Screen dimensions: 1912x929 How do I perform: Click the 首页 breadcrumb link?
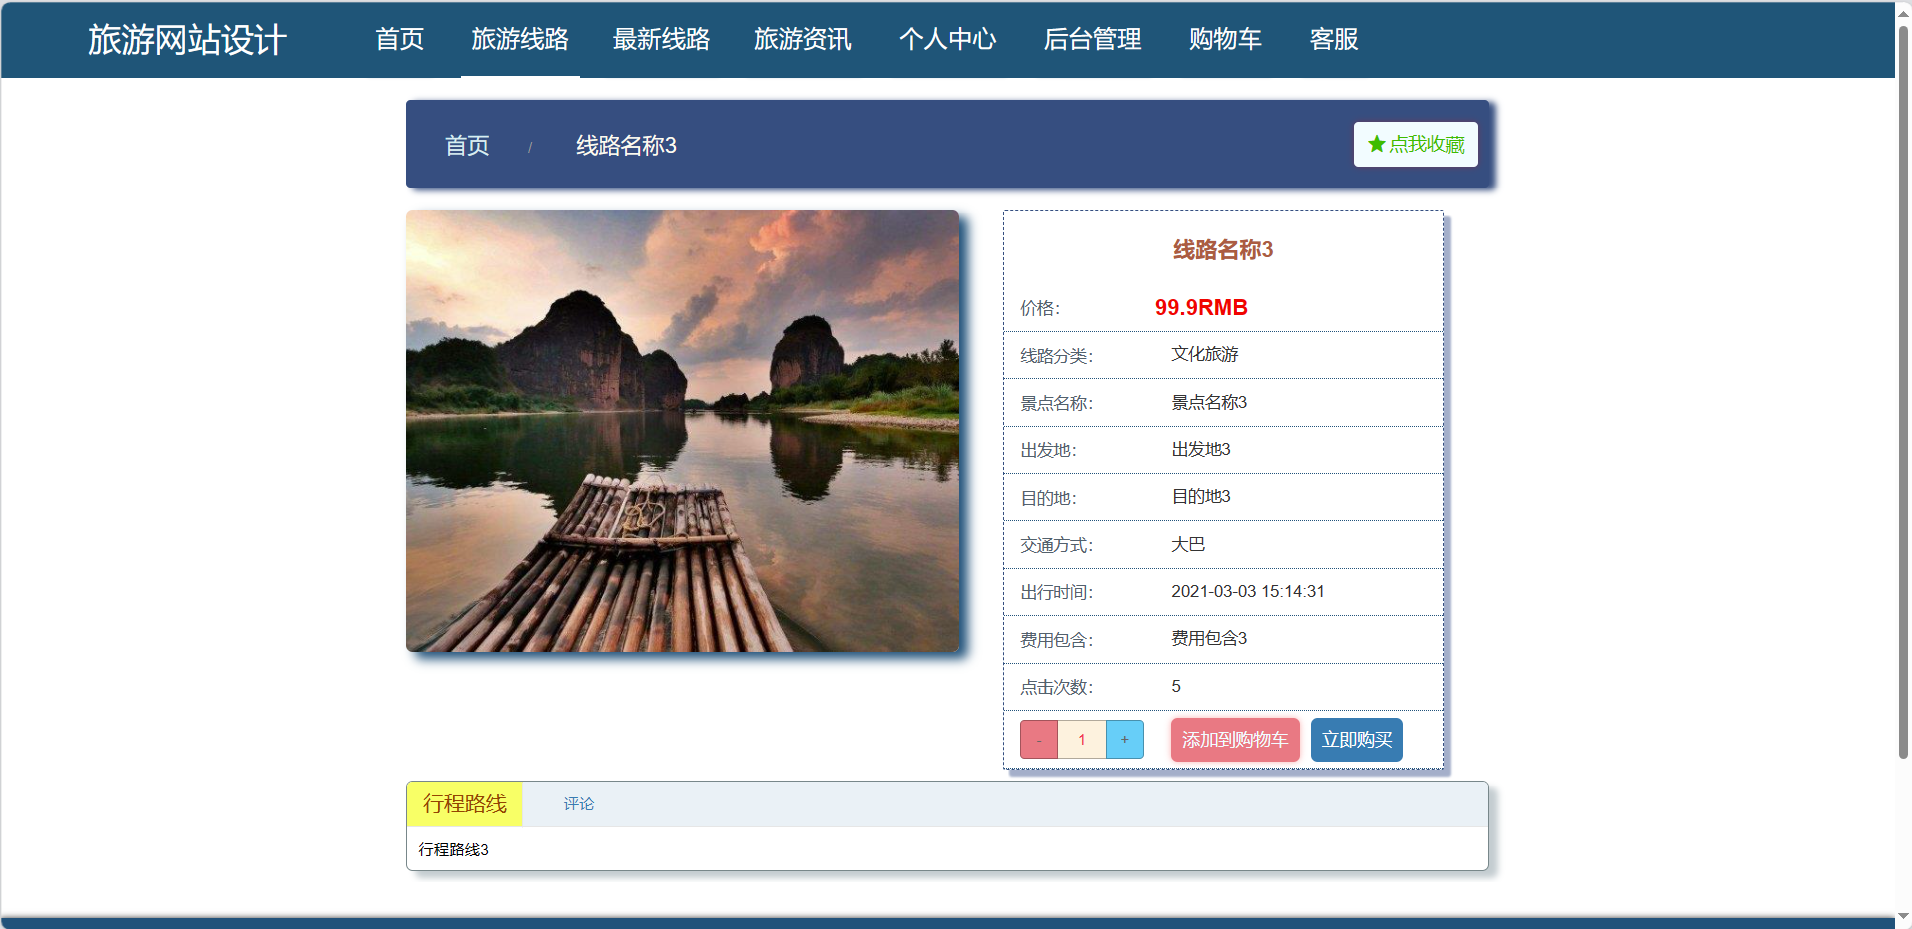coord(467,146)
